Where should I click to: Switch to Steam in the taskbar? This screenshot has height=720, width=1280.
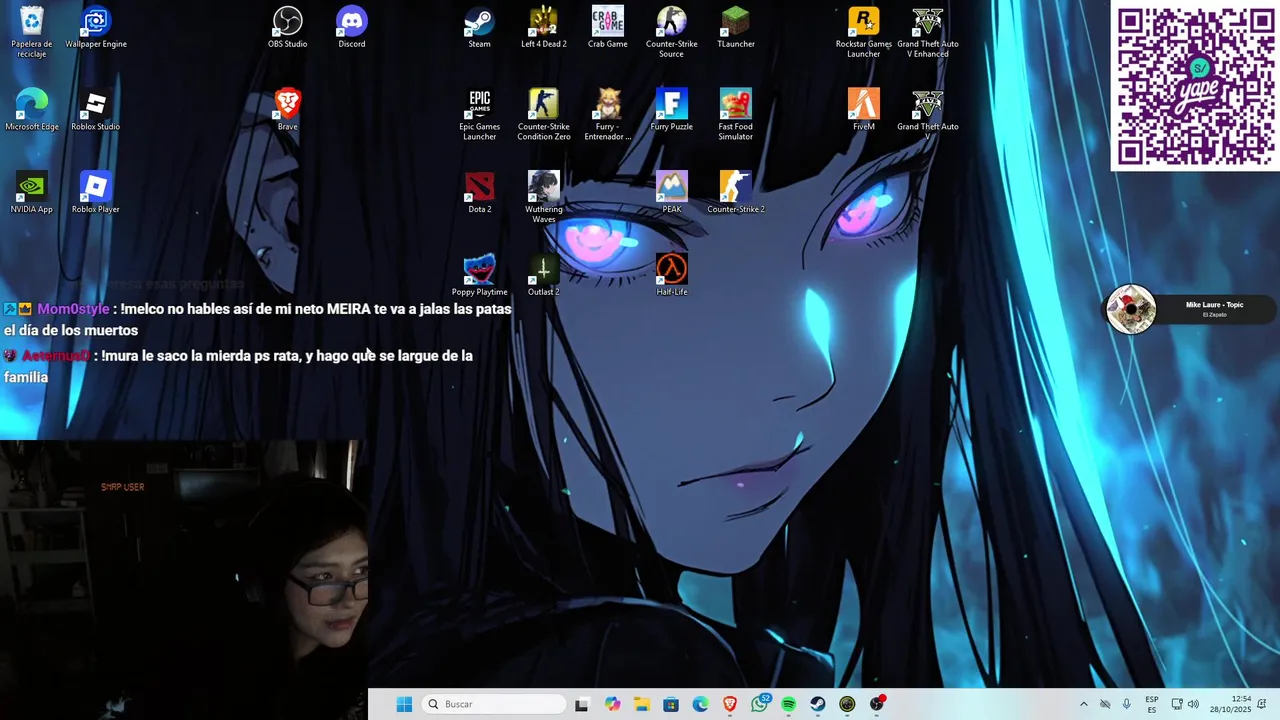pyautogui.click(x=818, y=704)
